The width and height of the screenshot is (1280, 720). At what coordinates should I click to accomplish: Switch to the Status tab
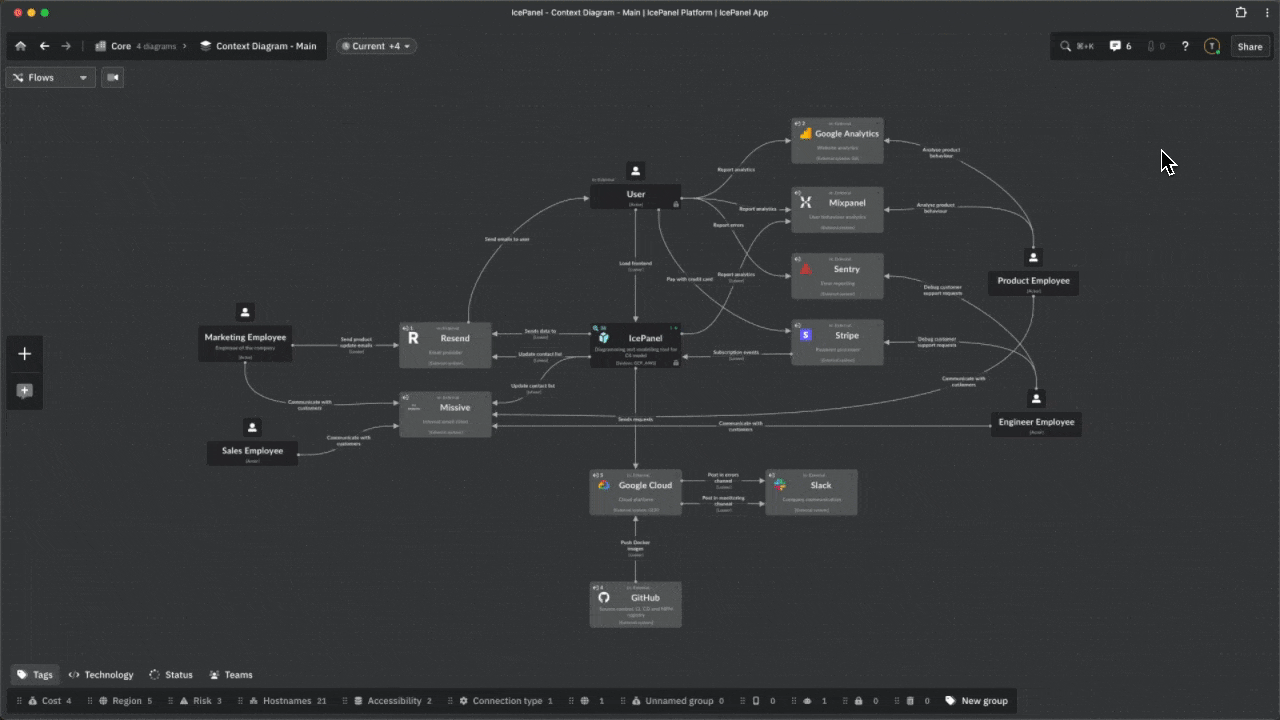[x=171, y=675]
